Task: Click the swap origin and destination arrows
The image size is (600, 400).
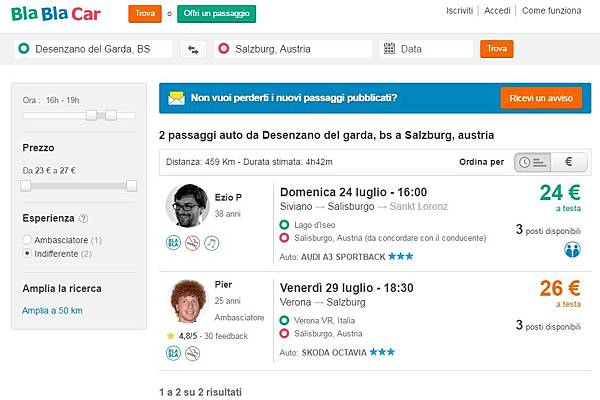Action: [x=191, y=49]
